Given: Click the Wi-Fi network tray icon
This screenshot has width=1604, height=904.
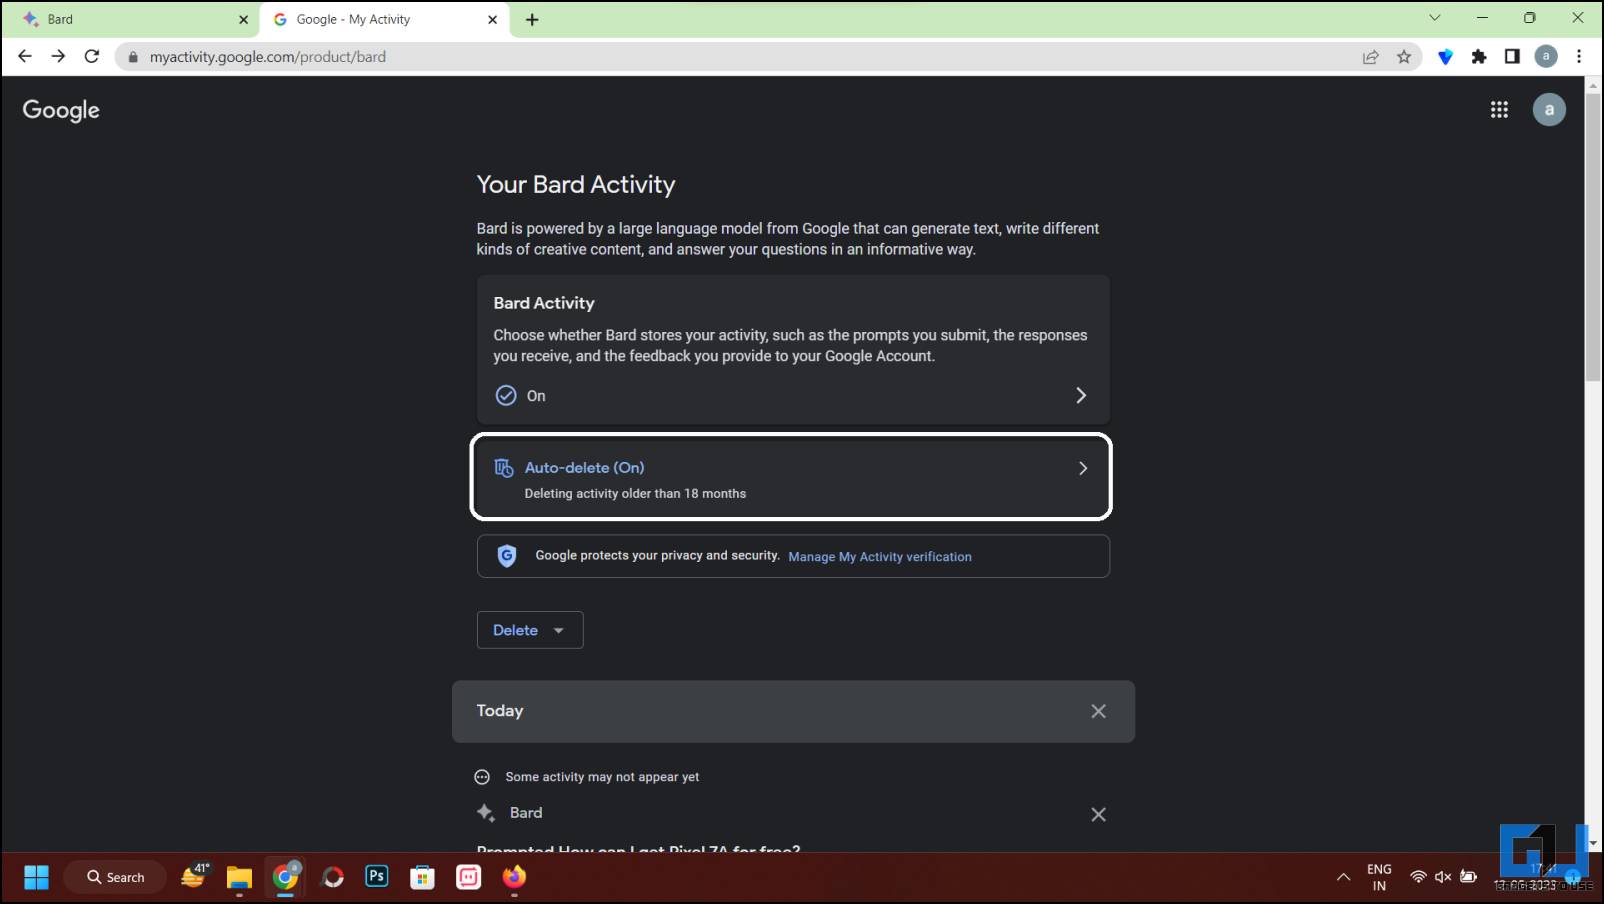Looking at the screenshot, I should (x=1418, y=877).
